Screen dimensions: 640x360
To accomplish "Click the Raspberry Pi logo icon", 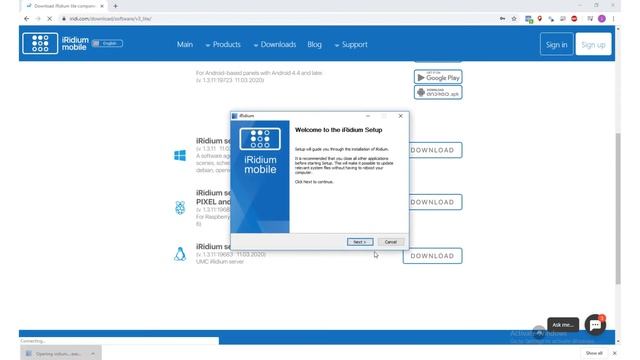I will 180,208.
